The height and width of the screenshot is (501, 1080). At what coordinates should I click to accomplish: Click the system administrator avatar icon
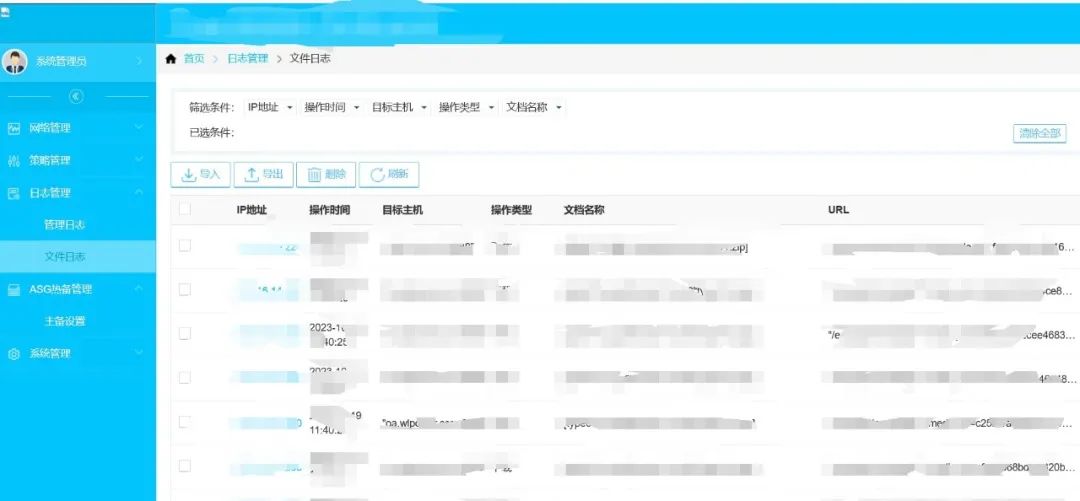[x=15, y=61]
